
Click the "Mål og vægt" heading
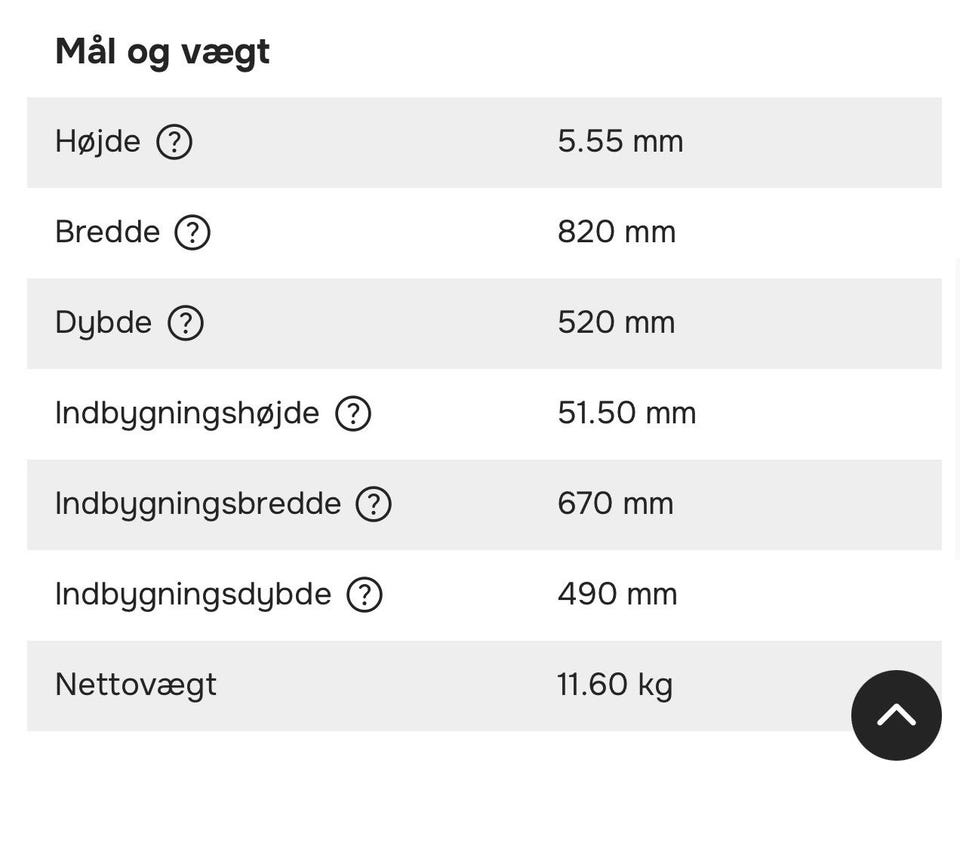point(162,51)
